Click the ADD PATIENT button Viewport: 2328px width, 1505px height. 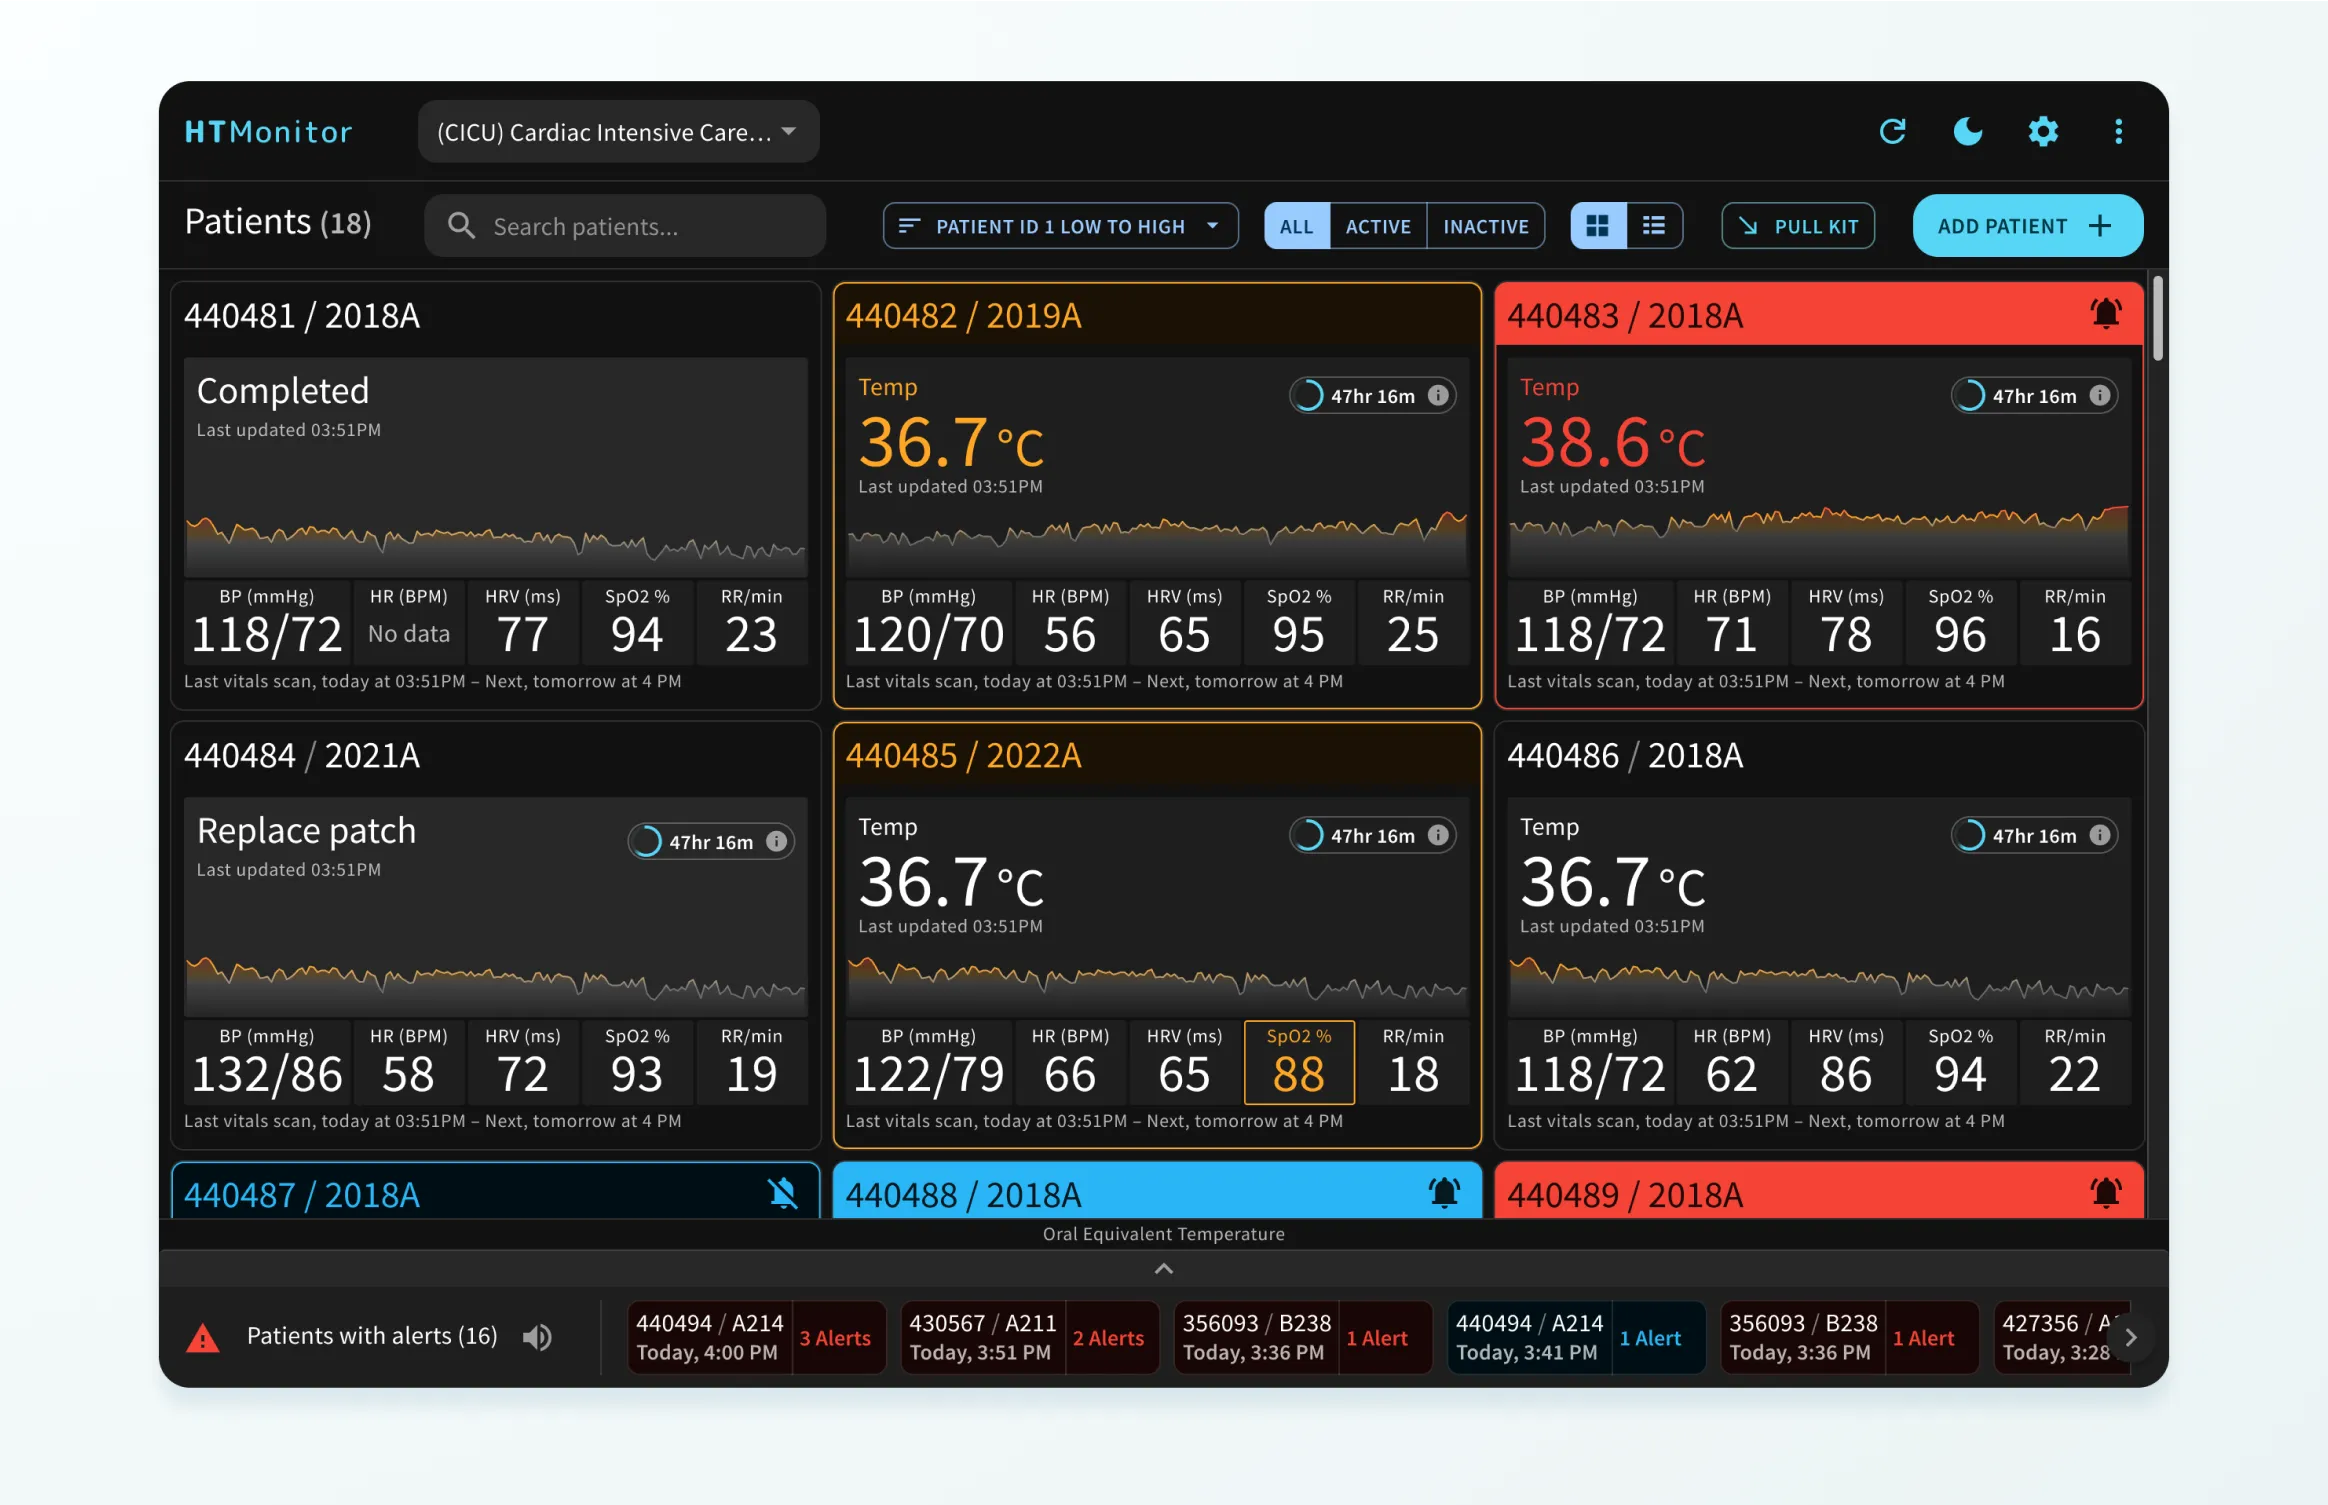pyautogui.click(x=2027, y=226)
